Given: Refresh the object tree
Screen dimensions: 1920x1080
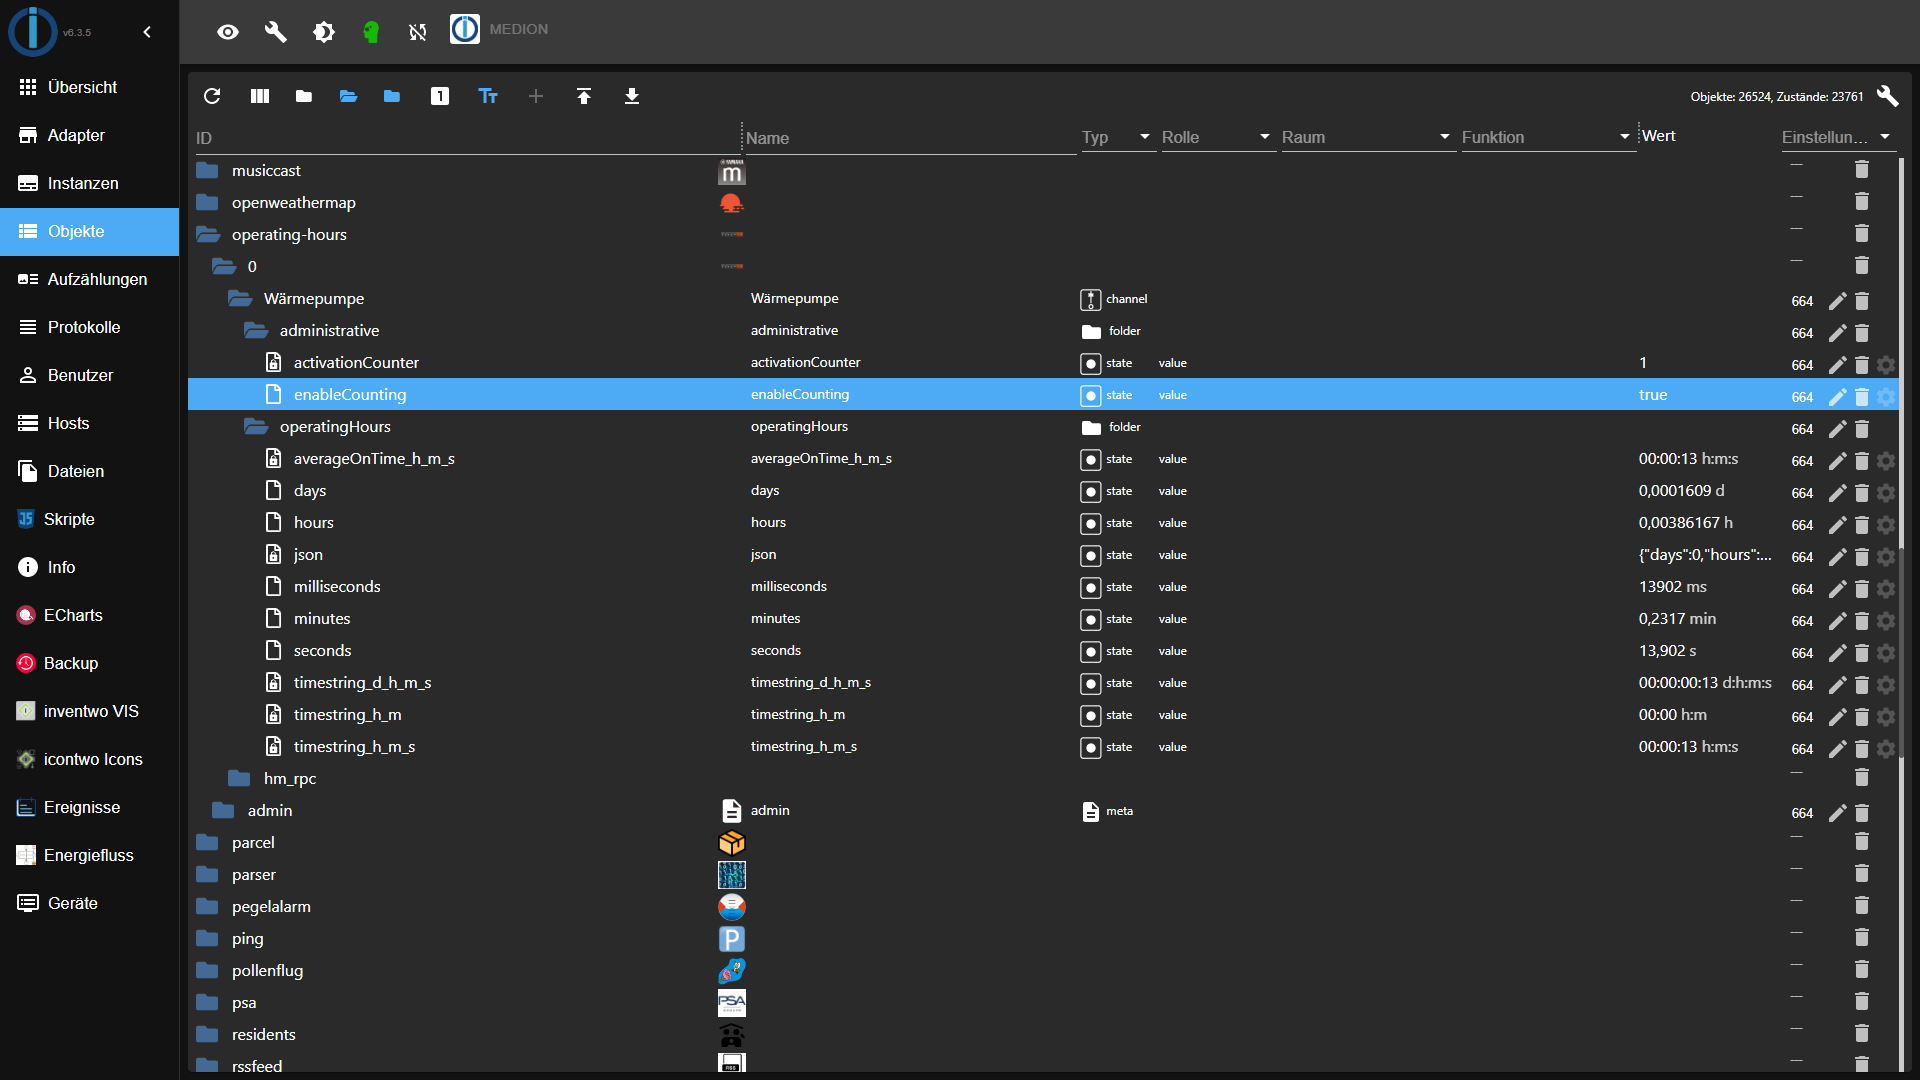Looking at the screenshot, I should (212, 96).
